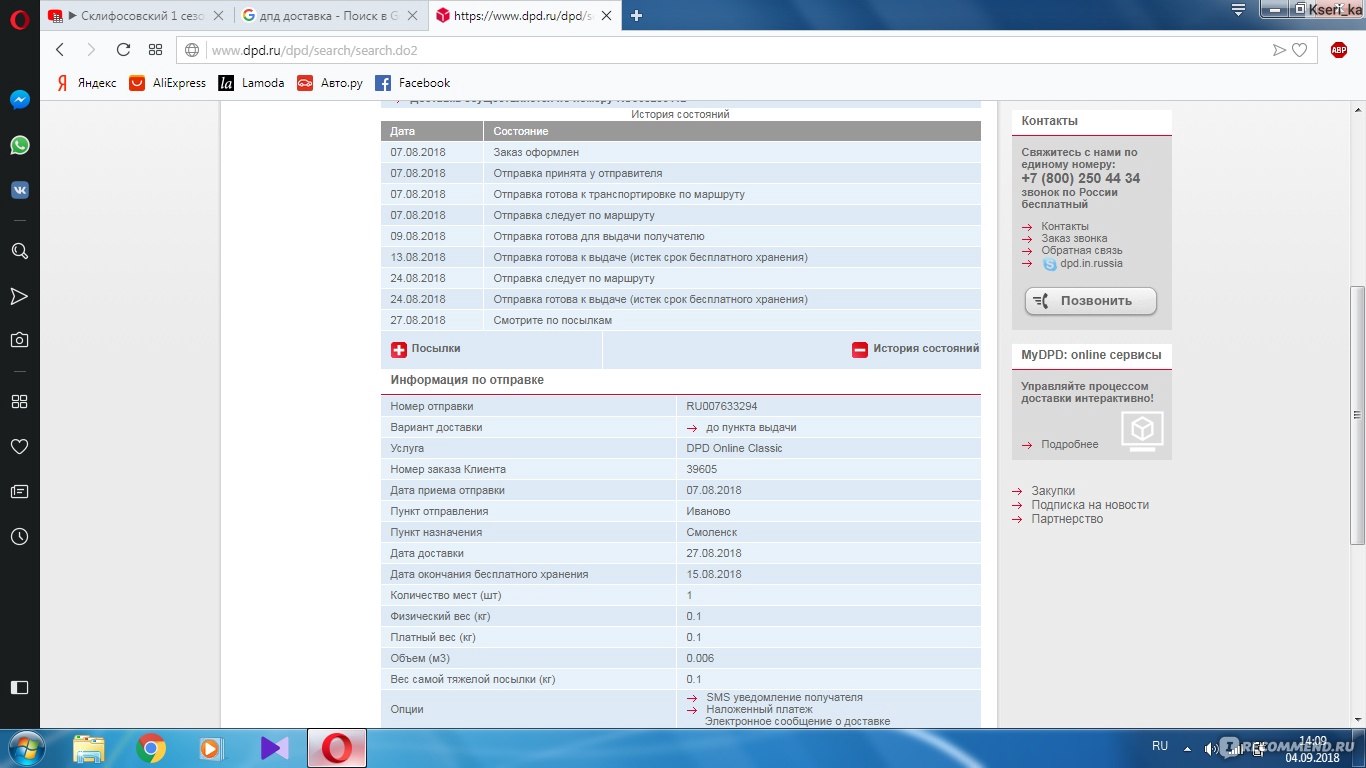Open the start page grid button in toolbar

tap(155, 50)
